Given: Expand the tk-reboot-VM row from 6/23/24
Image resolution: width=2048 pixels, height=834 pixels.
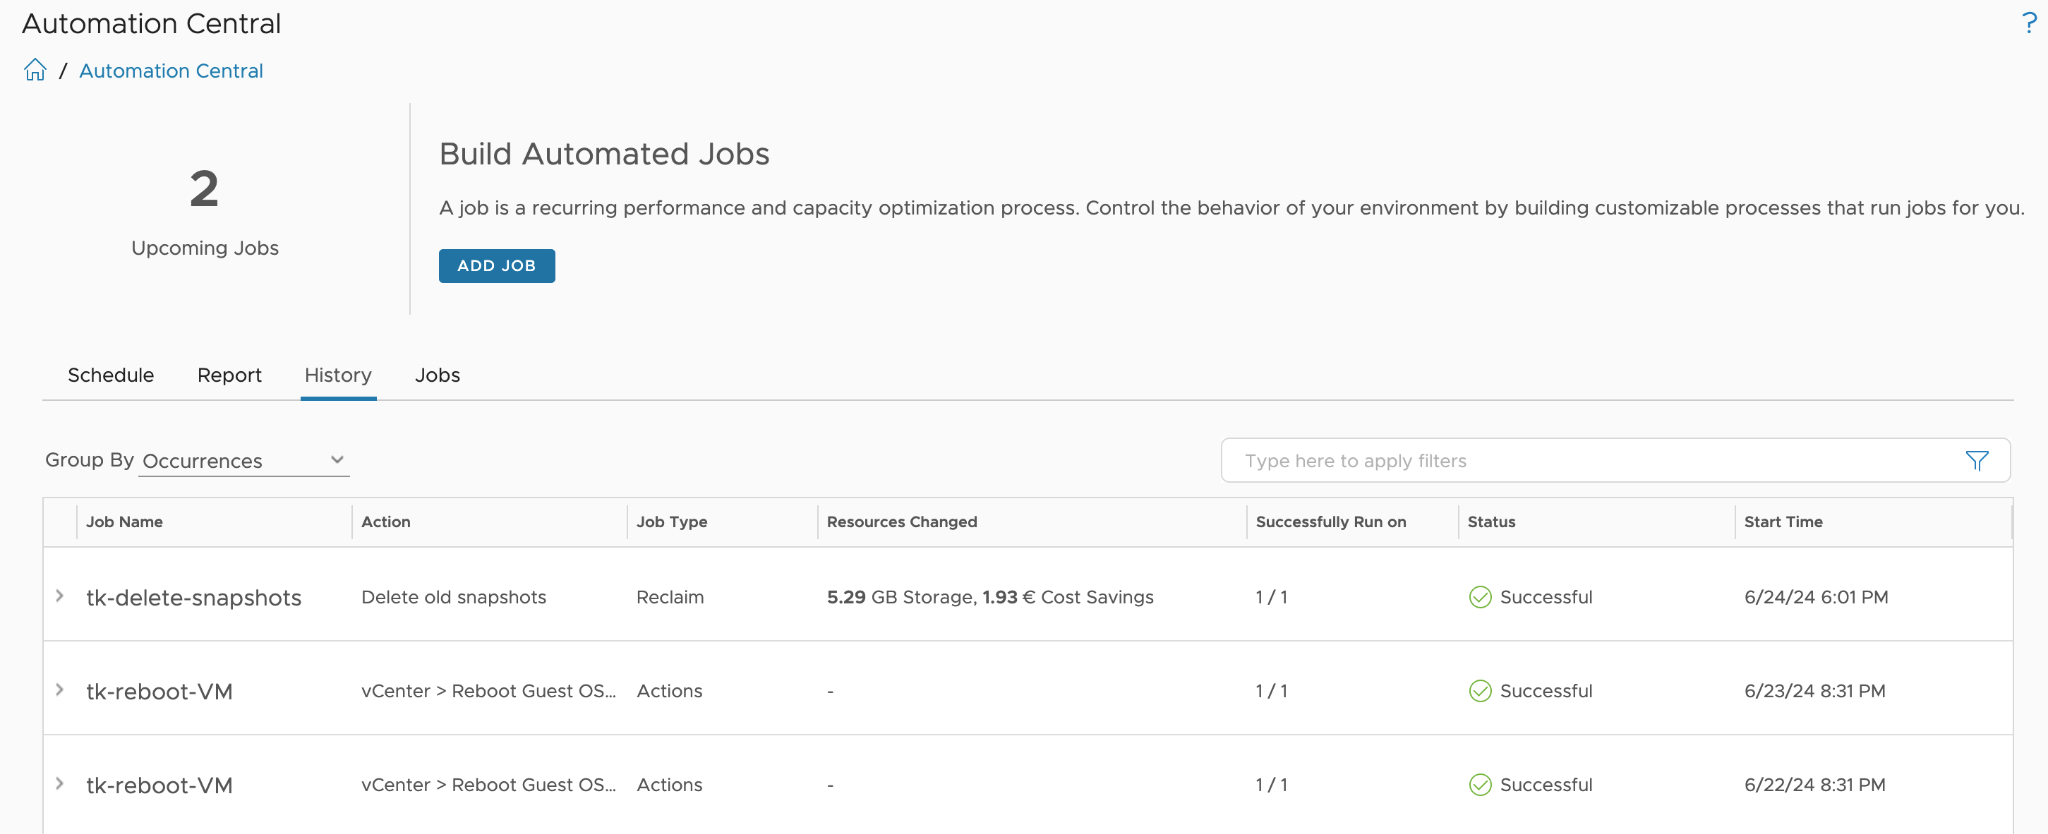Looking at the screenshot, I should pyautogui.click(x=60, y=690).
